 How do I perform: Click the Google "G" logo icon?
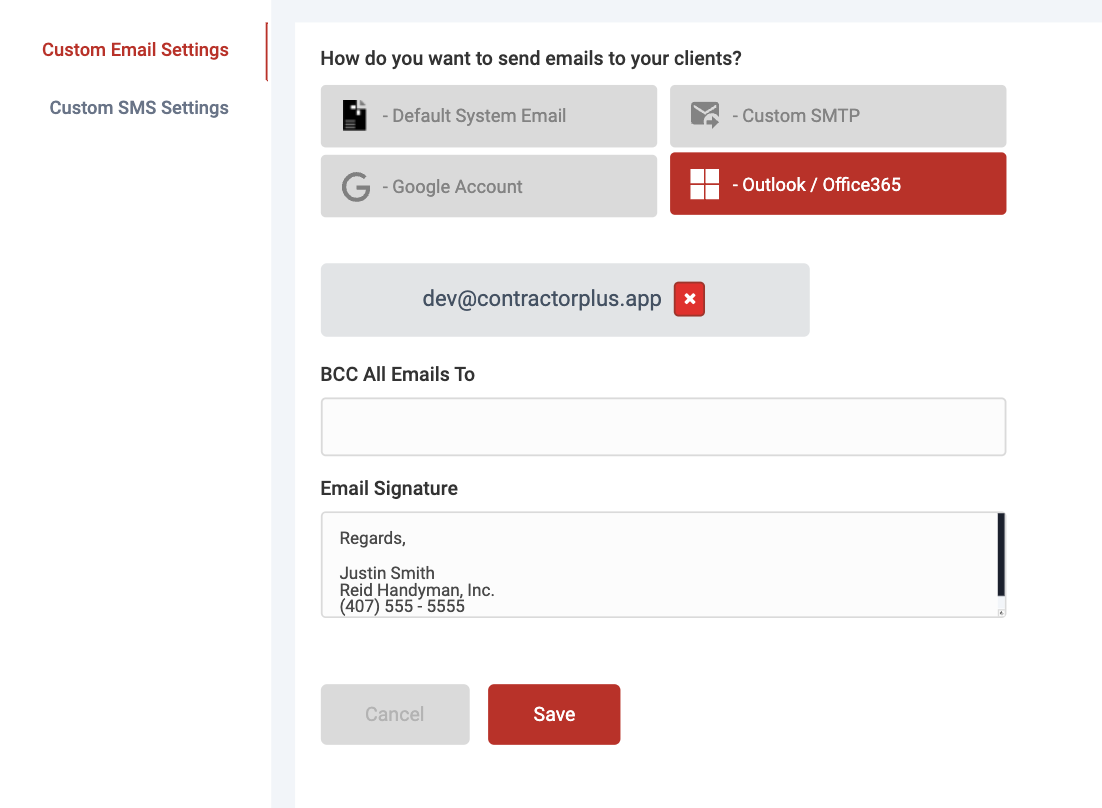[356, 187]
